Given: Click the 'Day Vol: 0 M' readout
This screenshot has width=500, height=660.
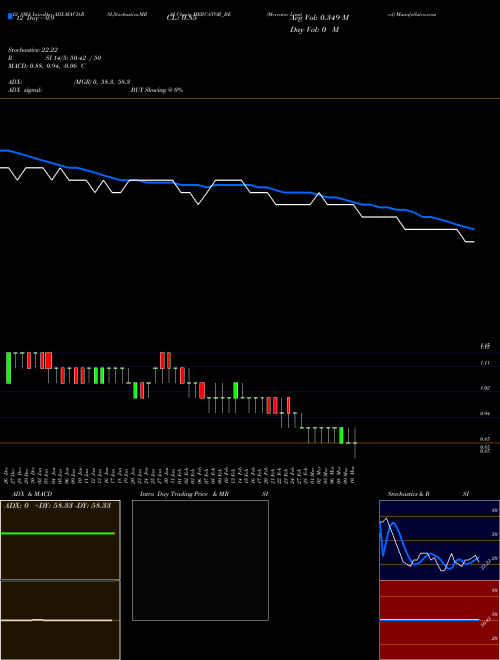Looking at the screenshot, I should (314, 30).
